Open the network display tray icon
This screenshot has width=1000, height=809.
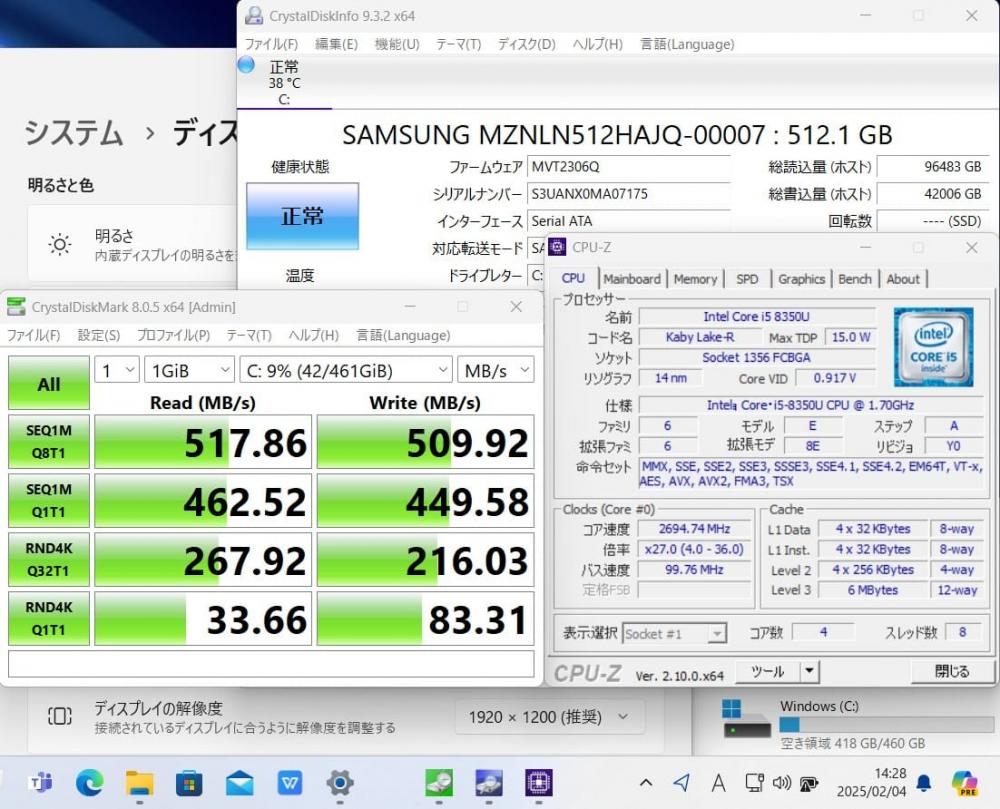point(754,782)
